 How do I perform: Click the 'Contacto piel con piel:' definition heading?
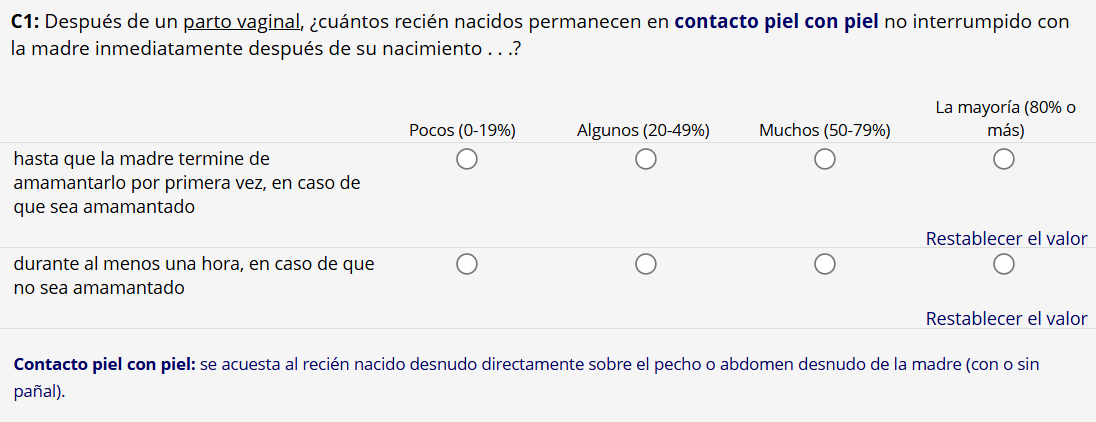[104, 365]
